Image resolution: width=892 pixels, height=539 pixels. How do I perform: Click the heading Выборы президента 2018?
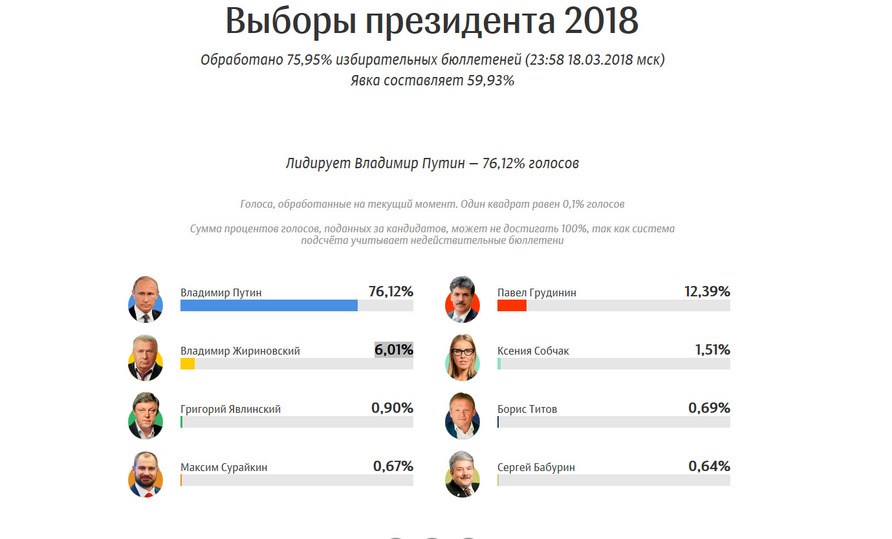[431, 22]
